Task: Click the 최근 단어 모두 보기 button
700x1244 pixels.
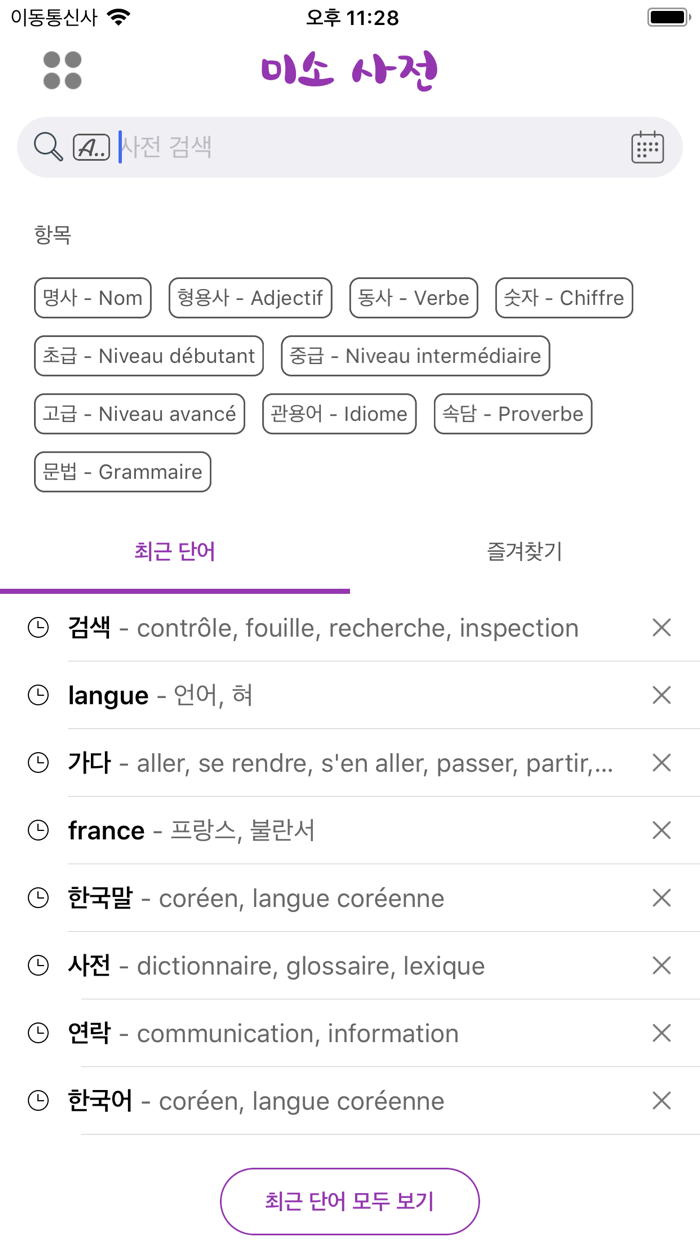Action: [350, 1202]
